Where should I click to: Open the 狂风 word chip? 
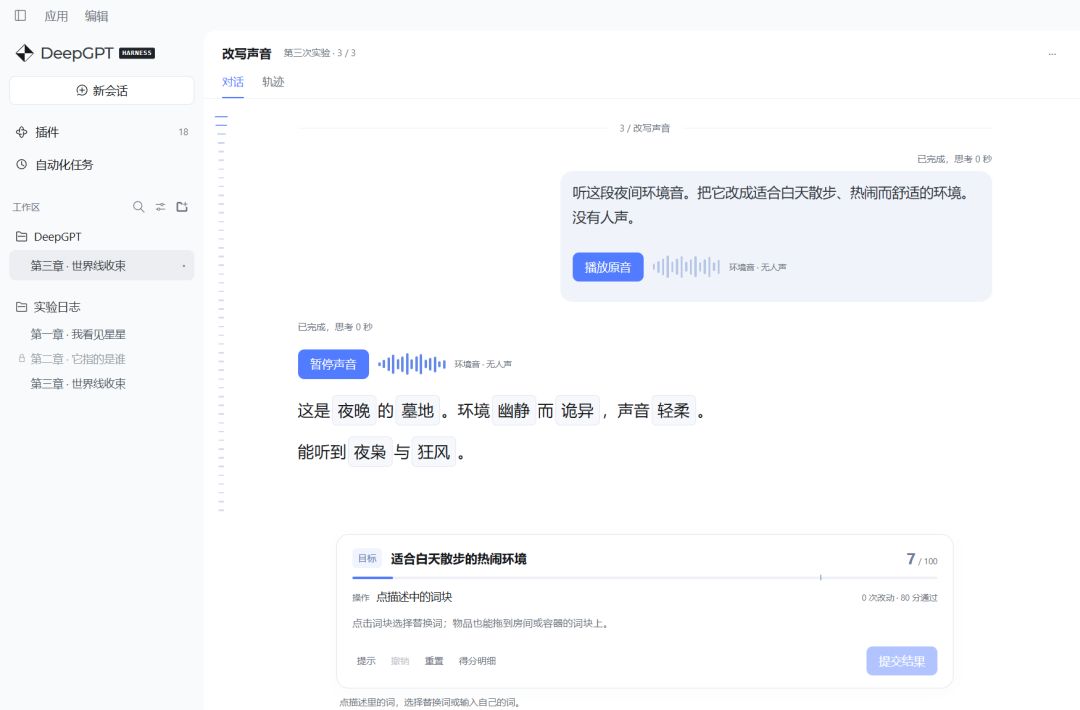tap(433, 452)
